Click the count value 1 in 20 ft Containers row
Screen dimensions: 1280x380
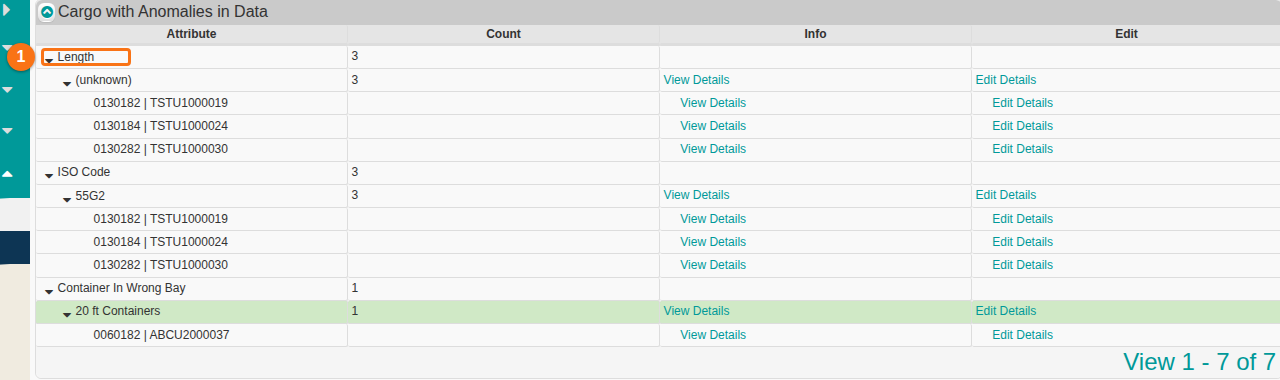(355, 311)
